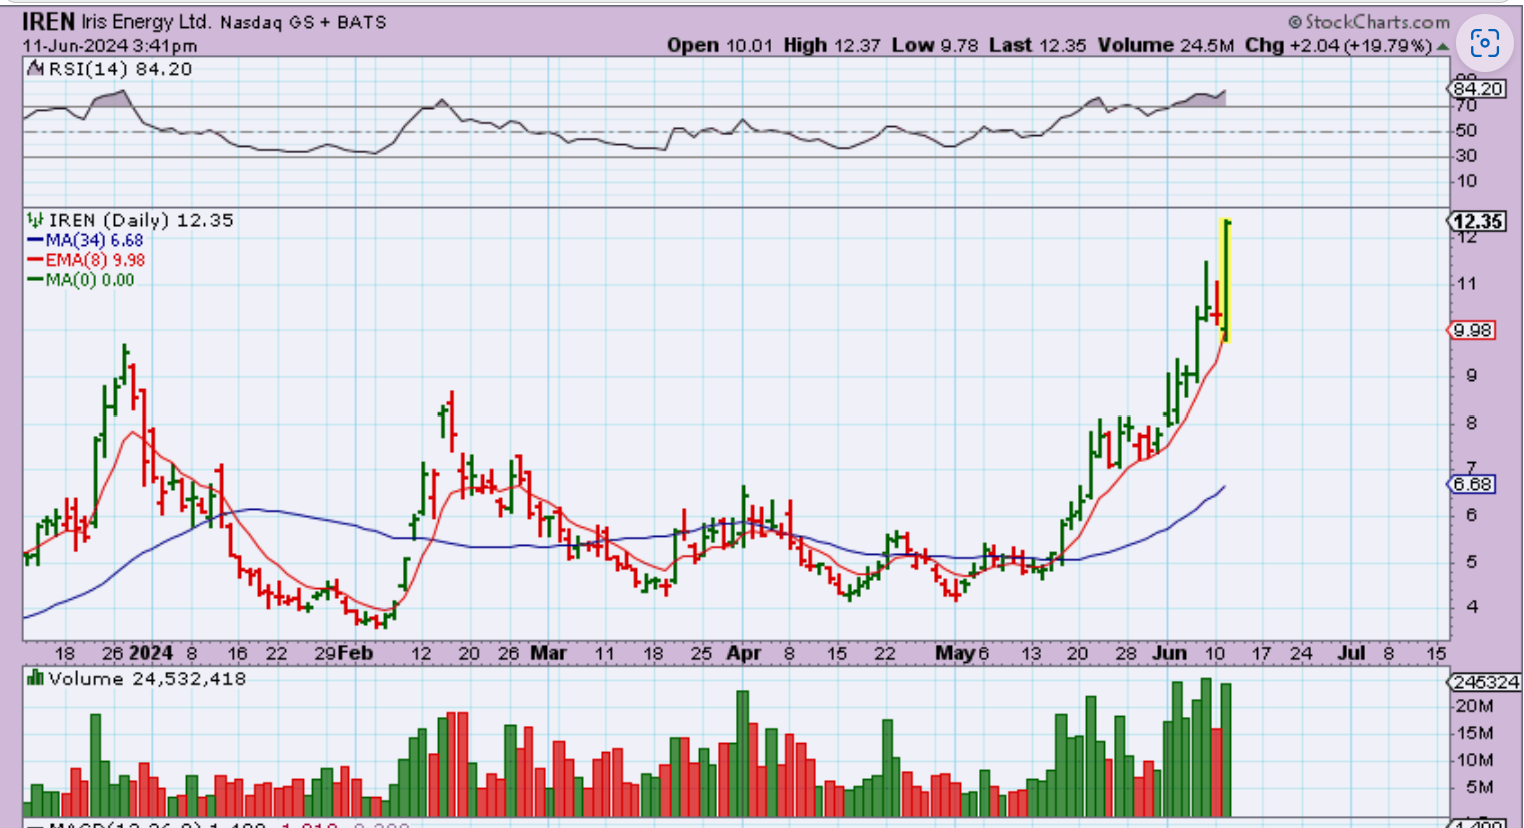Click the green up arrow beside Chg
Image resolution: width=1524 pixels, height=828 pixels.
tap(1443, 46)
